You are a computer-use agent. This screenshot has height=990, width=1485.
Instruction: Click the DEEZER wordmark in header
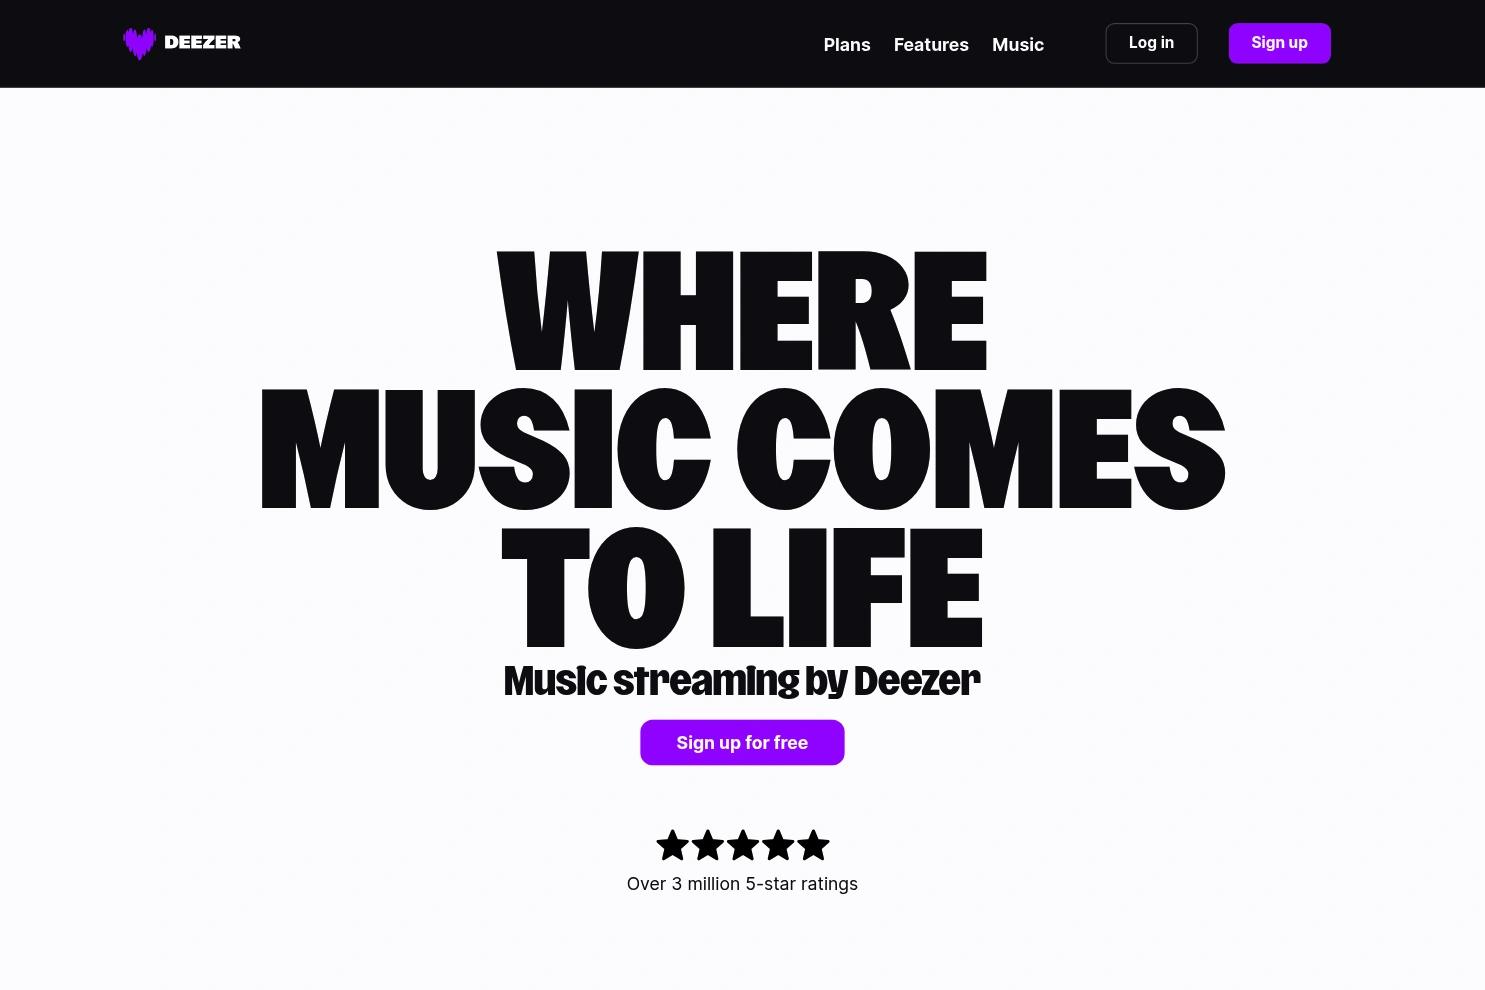(x=202, y=42)
